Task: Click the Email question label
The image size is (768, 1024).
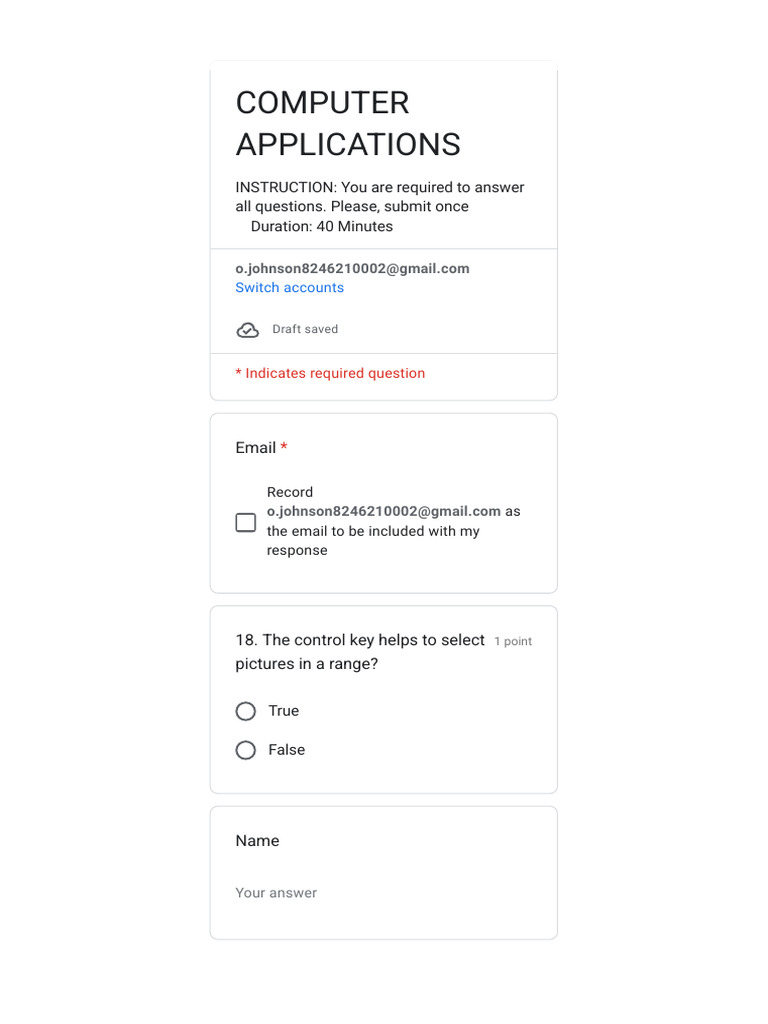Action: point(255,448)
